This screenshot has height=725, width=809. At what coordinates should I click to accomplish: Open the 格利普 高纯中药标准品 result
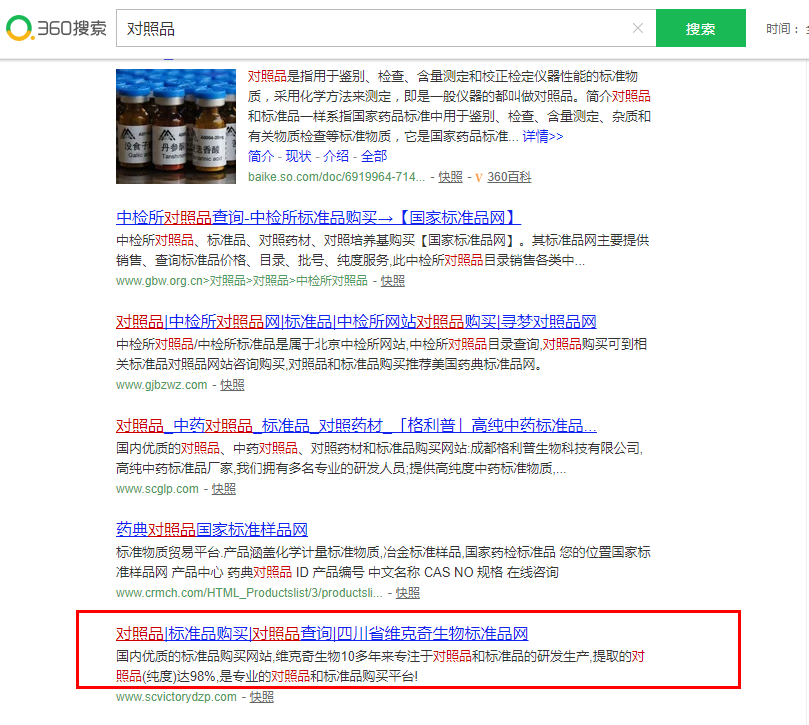click(x=356, y=426)
